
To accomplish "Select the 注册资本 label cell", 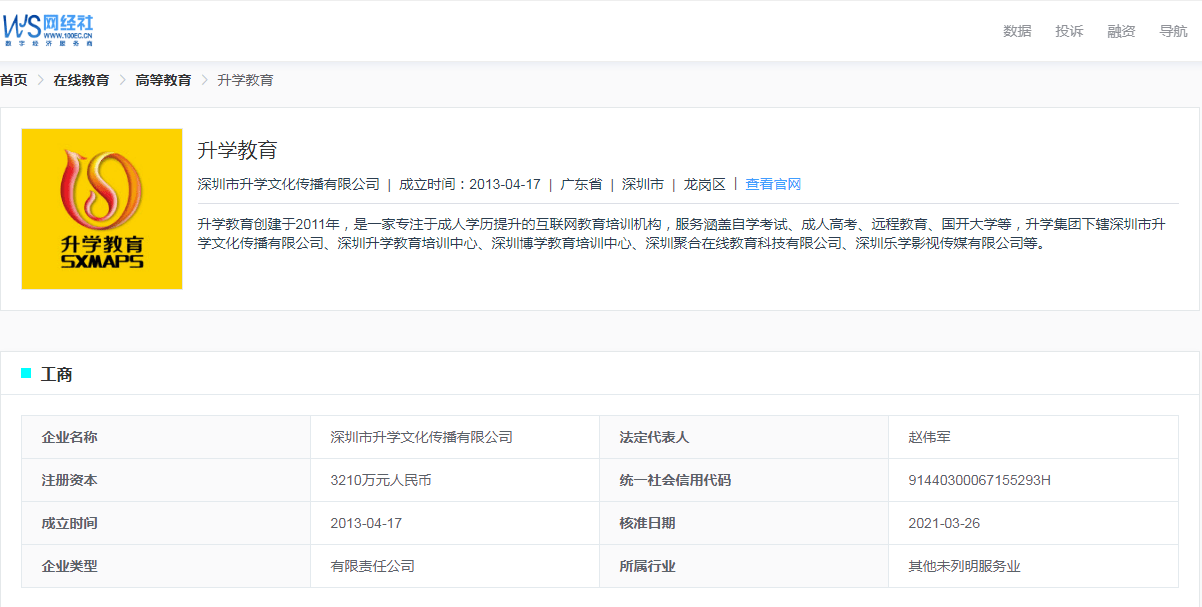I will click(x=166, y=480).
